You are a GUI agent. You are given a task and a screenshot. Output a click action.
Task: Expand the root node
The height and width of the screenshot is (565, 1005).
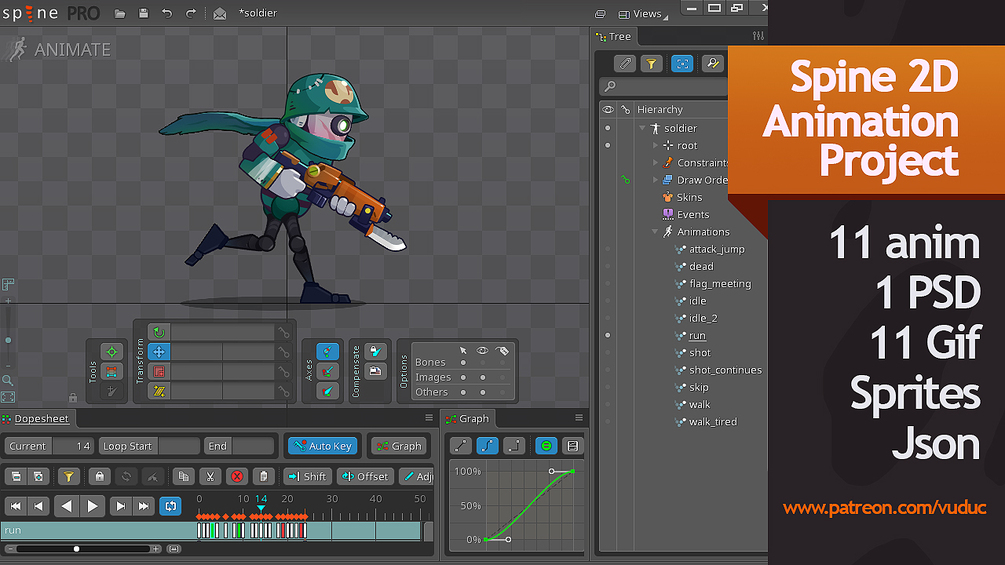655,145
